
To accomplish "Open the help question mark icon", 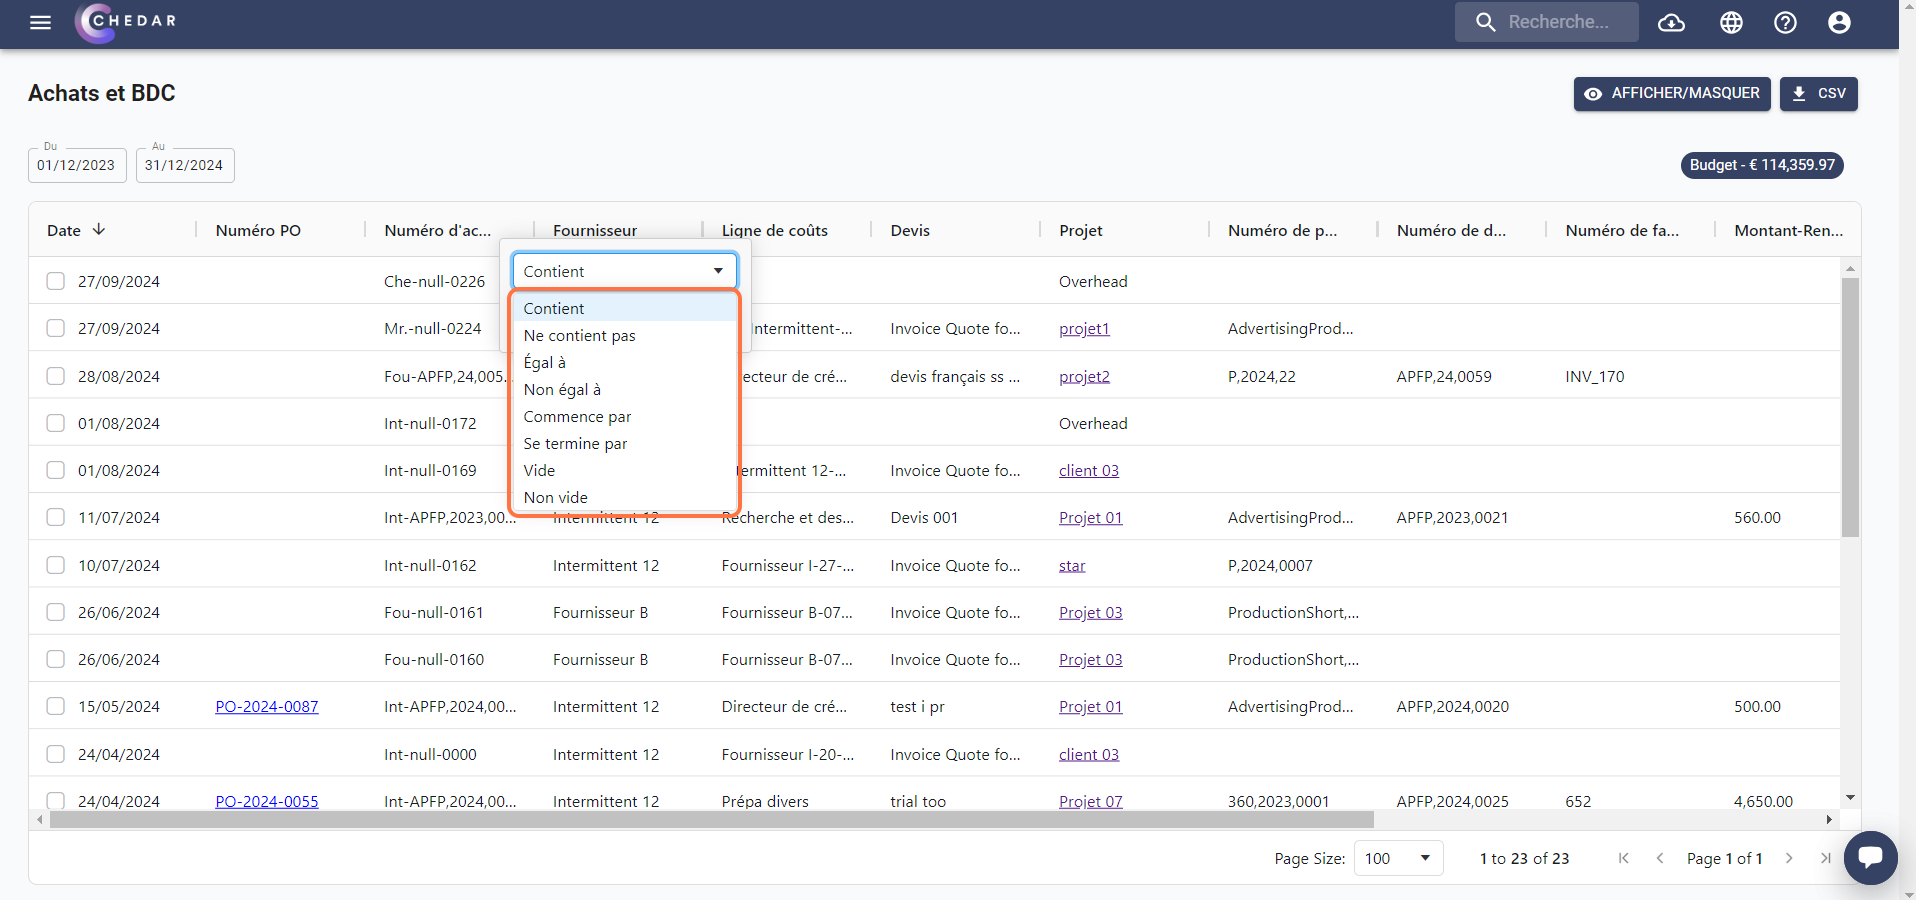I will pyautogui.click(x=1785, y=22).
